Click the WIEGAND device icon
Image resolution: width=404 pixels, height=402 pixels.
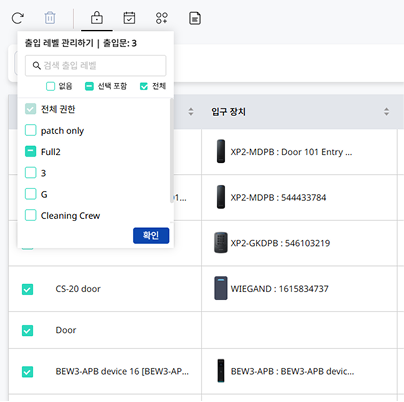pos(220,288)
